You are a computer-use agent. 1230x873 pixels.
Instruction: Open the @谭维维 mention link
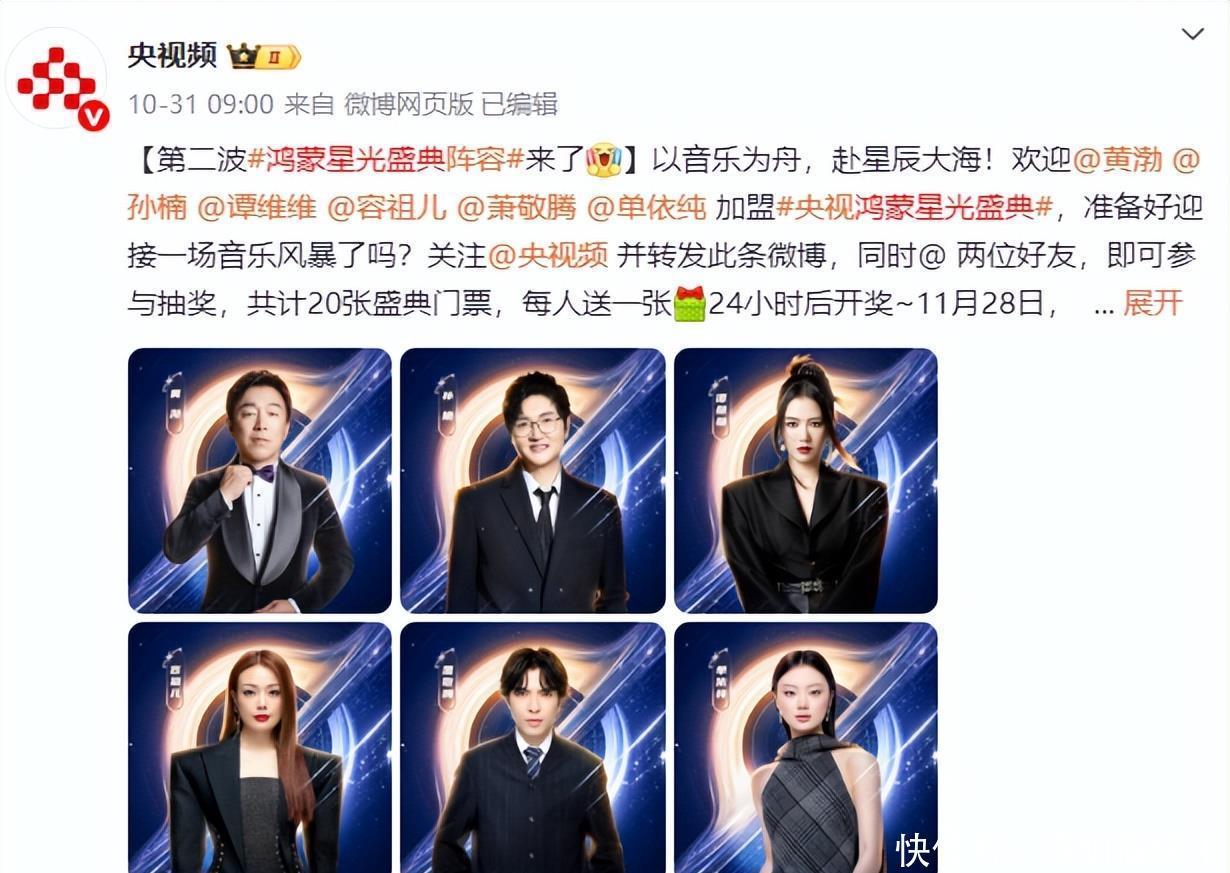pos(257,207)
